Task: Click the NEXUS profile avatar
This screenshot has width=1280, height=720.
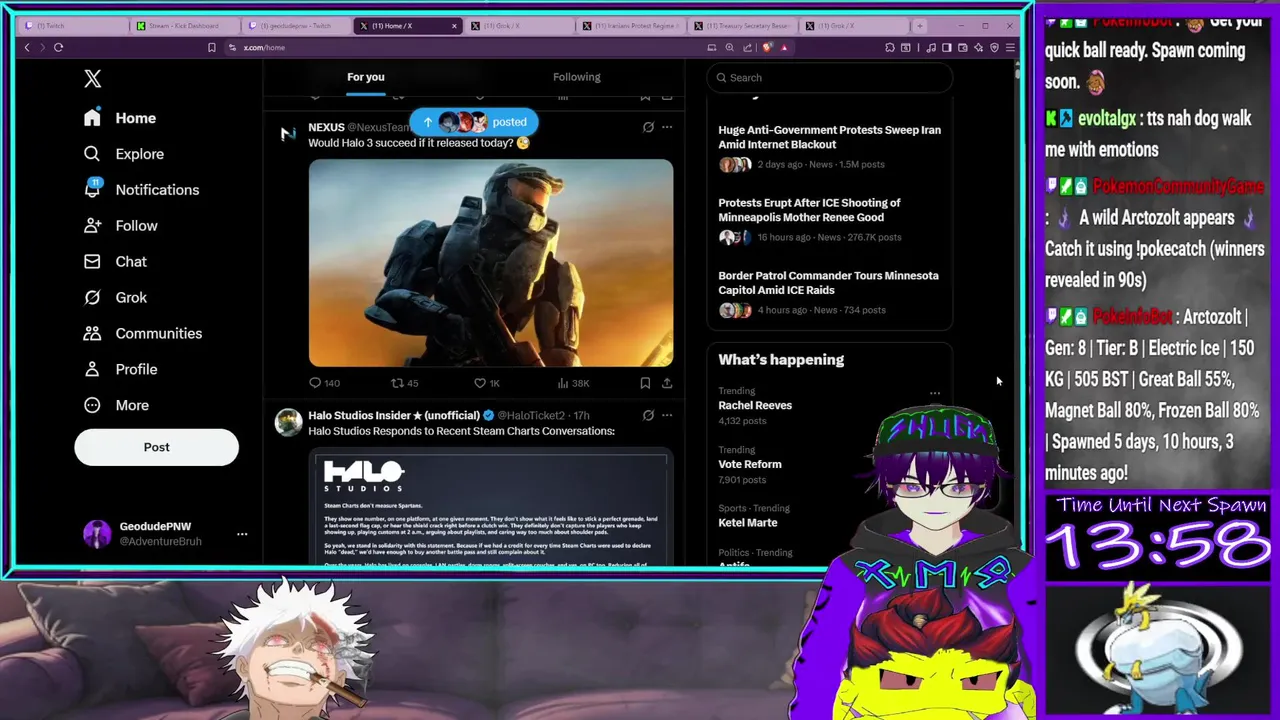Action: point(288,134)
